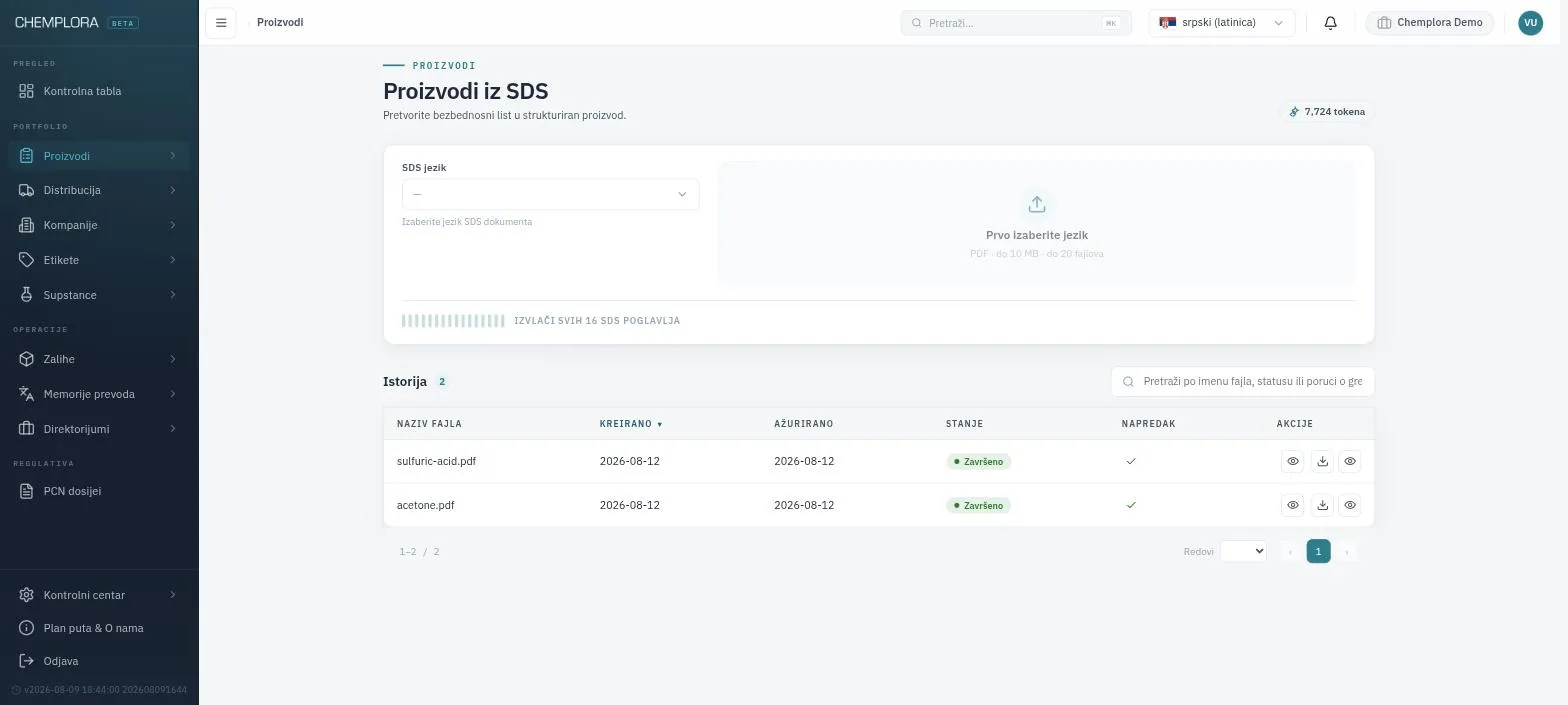Open notifications via the bell icon
This screenshot has width=1568, height=705.
click(1330, 23)
